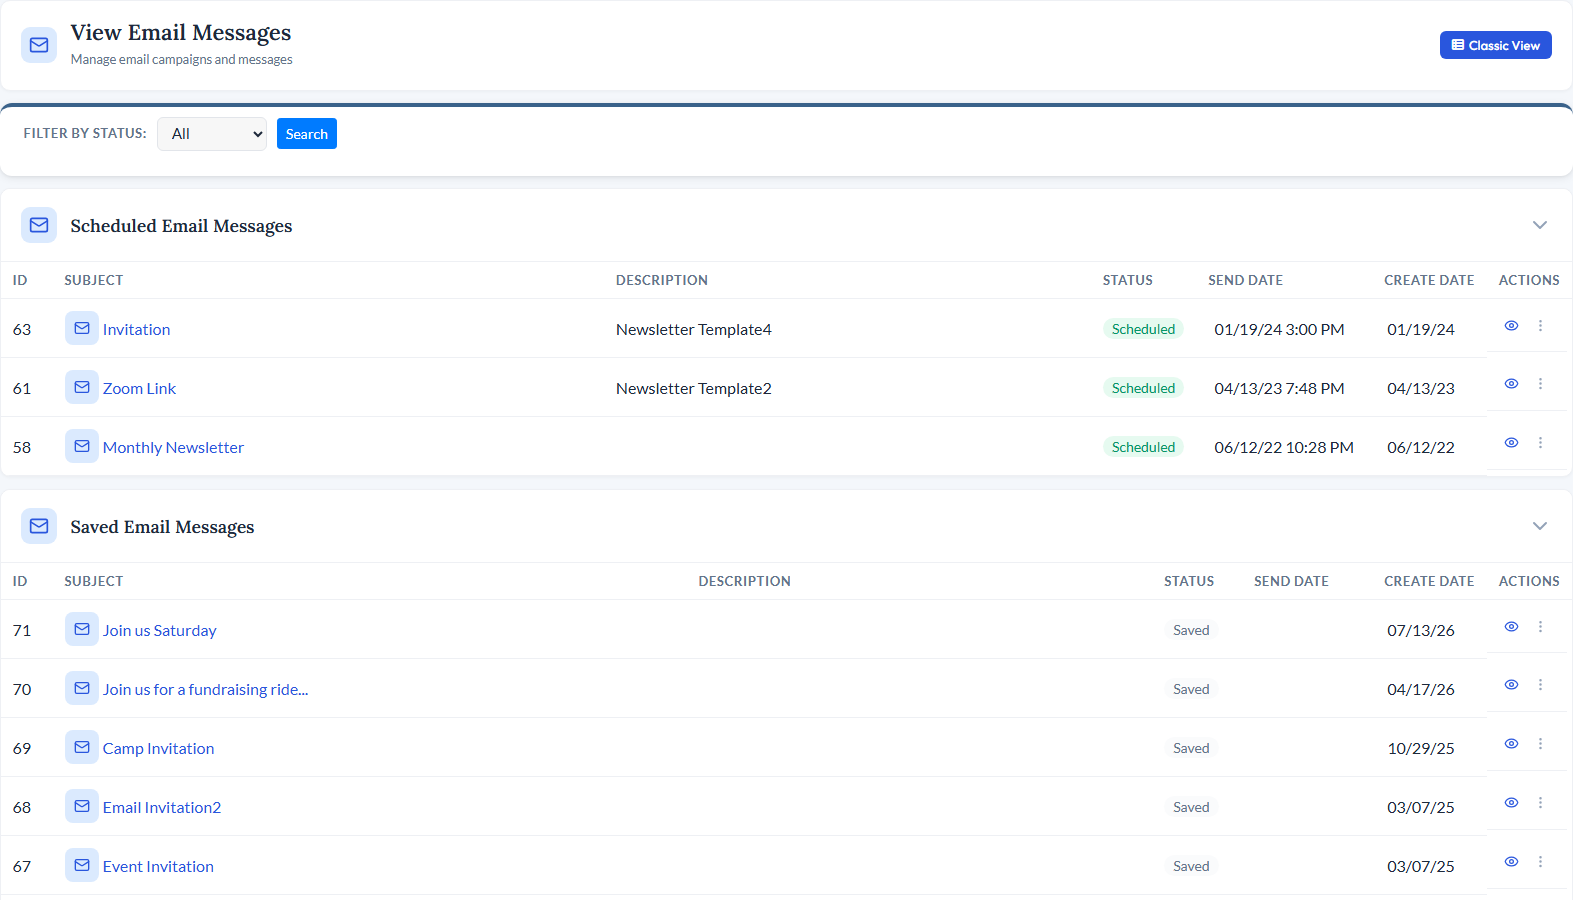Click create date 10/29/25
Image resolution: width=1573 pixels, height=900 pixels.
click(x=1421, y=748)
